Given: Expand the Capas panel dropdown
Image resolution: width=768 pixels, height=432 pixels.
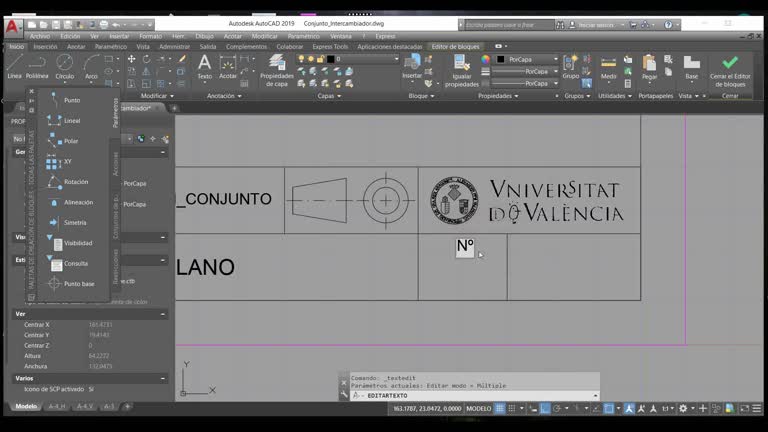Looking at the screenshot, I should (x=329, y=96).
